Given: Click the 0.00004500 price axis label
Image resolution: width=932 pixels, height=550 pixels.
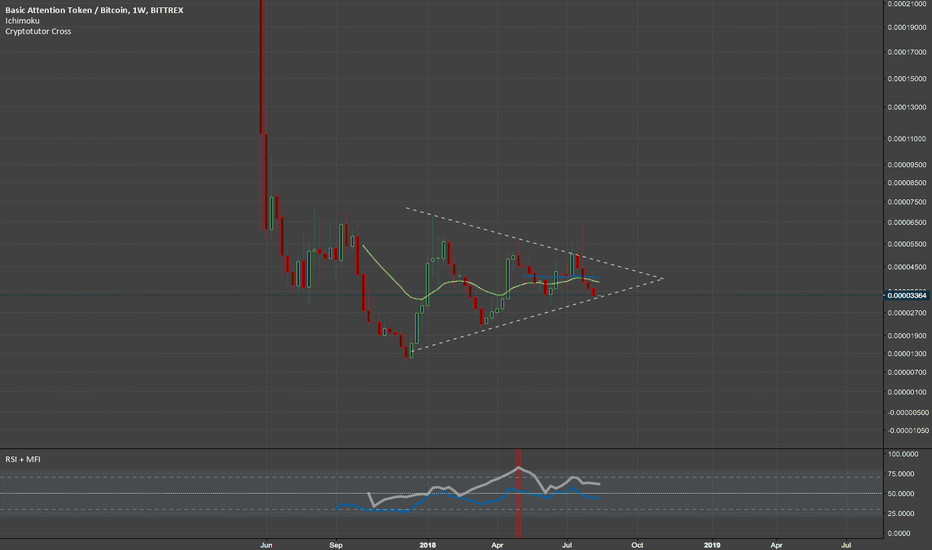Looking at the screenshot, I should (x=906, y=267).
